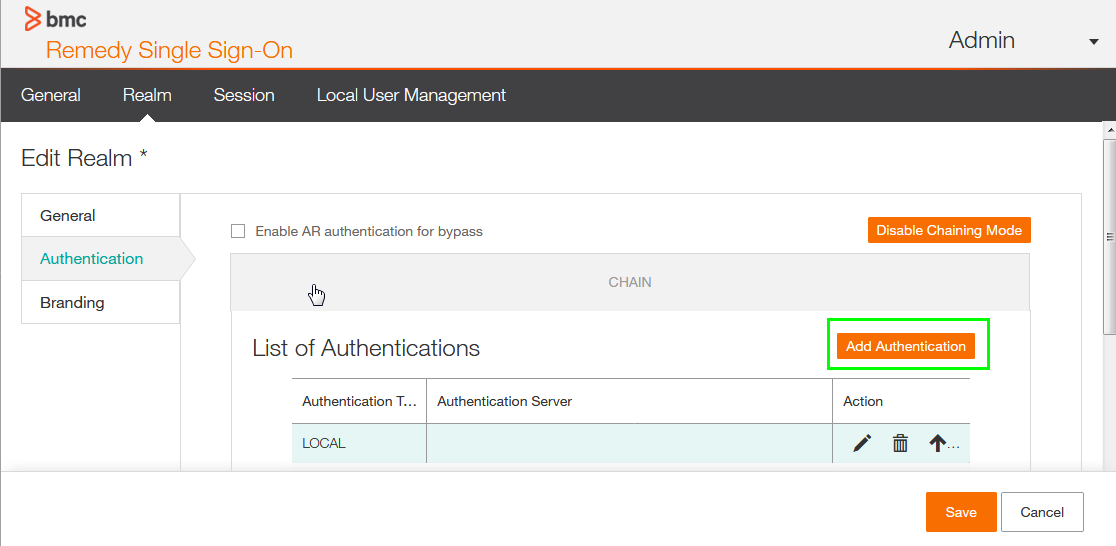Cancel editing the realm
Viewport: 1116px width, 546px height.
[1042, 512]
